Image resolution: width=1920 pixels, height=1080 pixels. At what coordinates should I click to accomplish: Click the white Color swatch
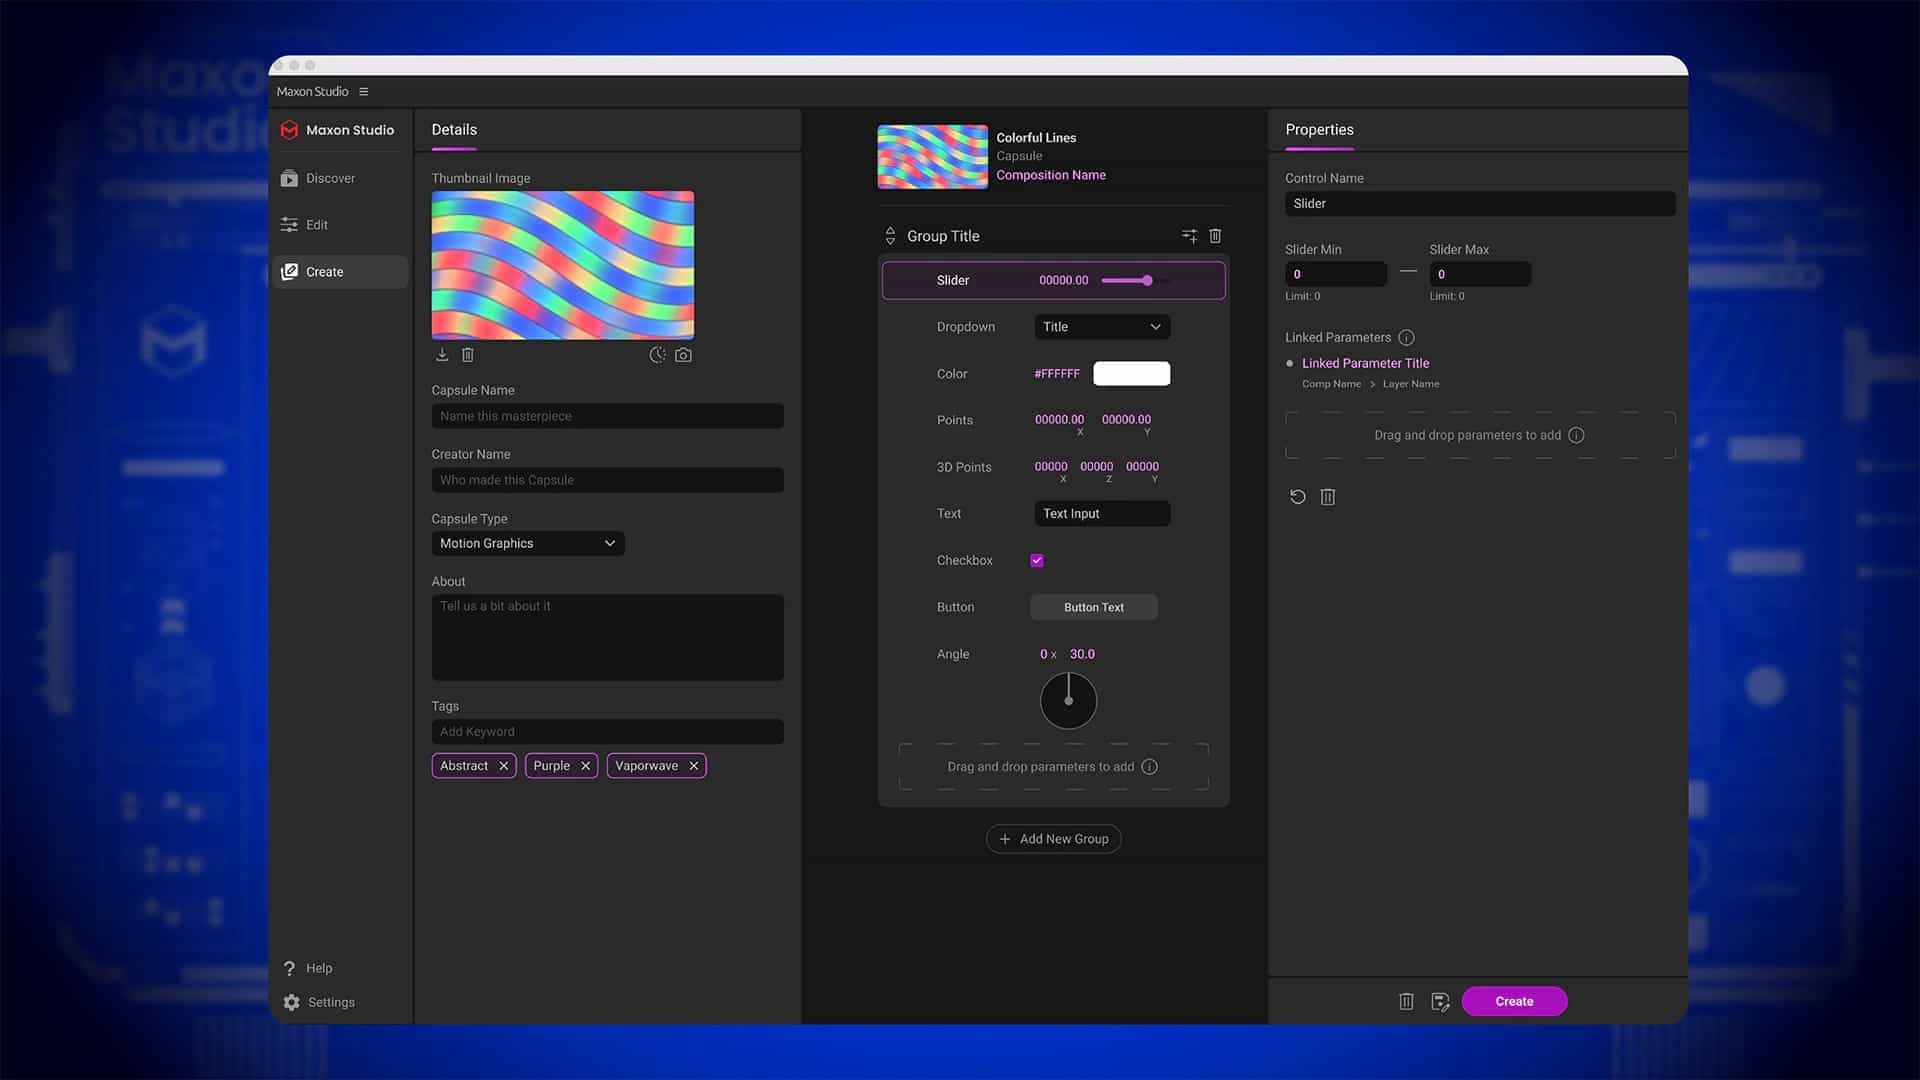point(1131,374)
